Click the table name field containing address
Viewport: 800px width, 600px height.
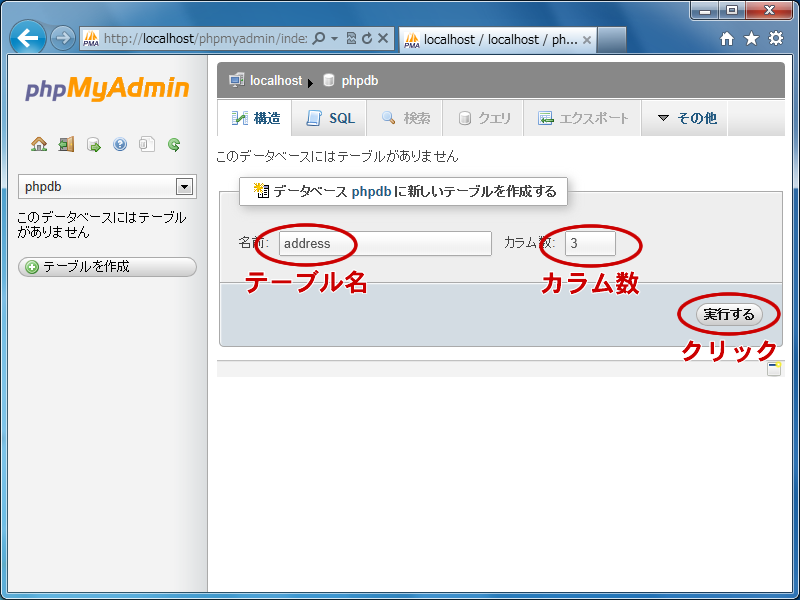[385, 243]
